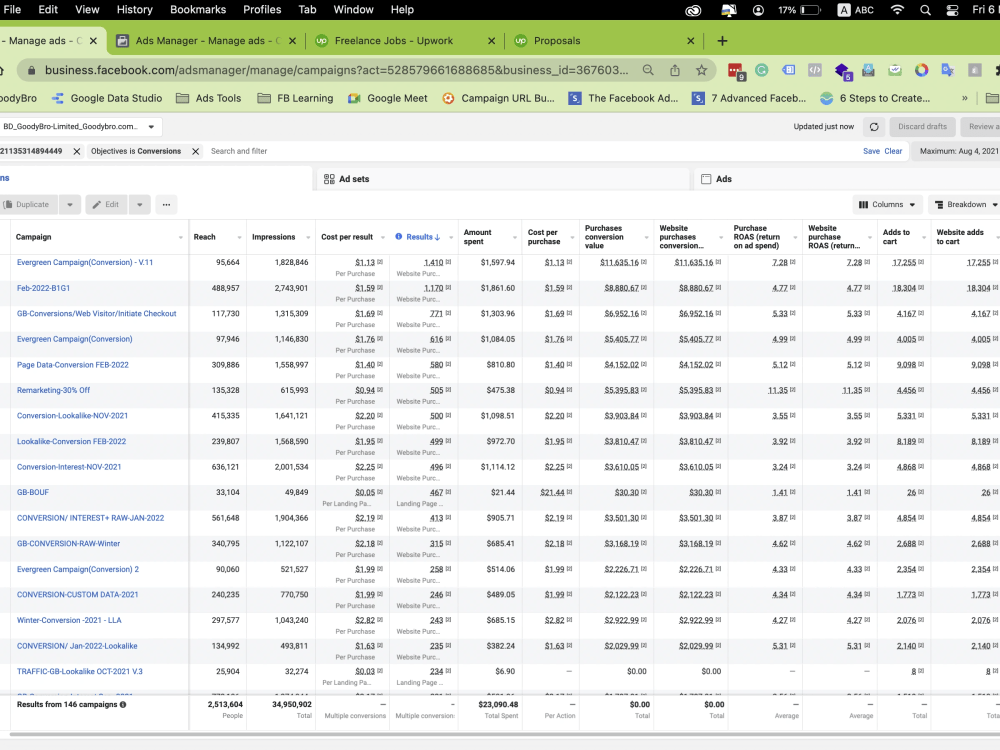Open the Bookmarks menu
Screen dimensions: 1000x750
pos(198,10)
